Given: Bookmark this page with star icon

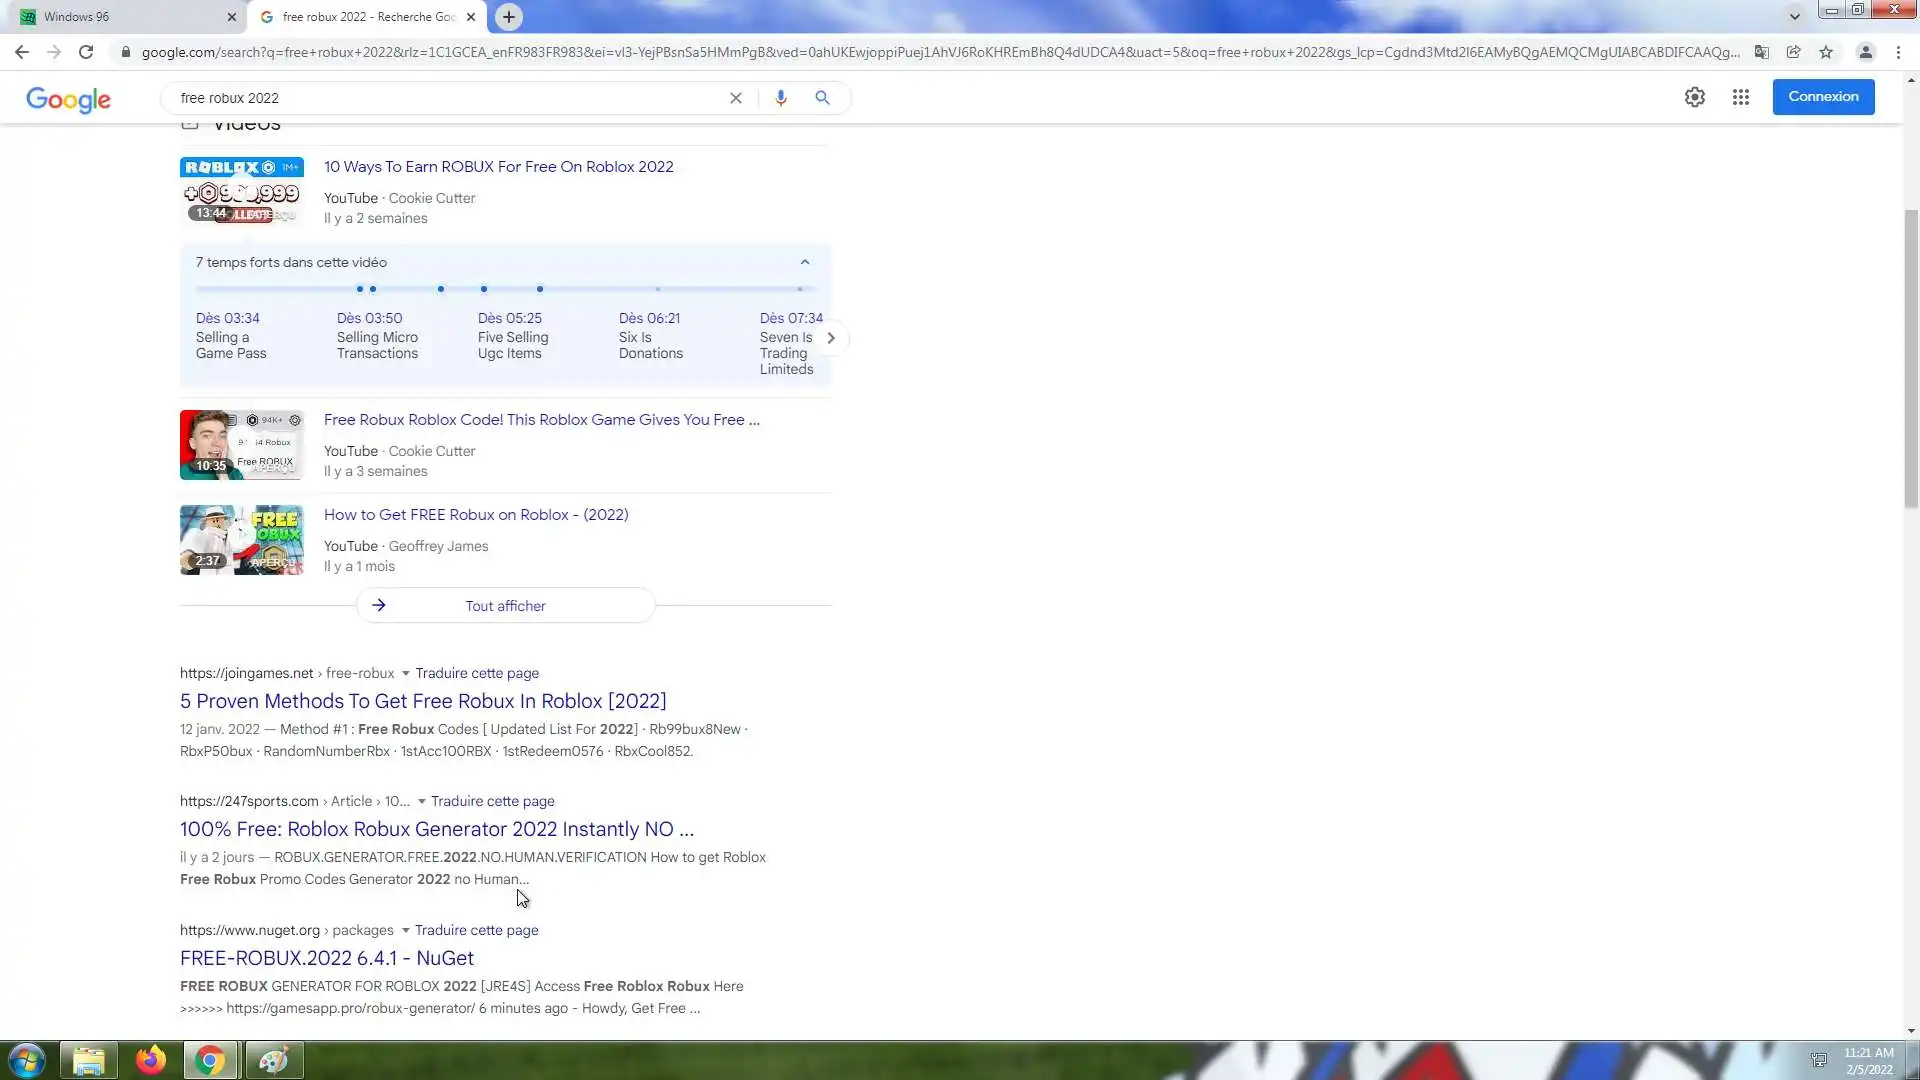Looking at the screenshot, I should (1826, 52).
